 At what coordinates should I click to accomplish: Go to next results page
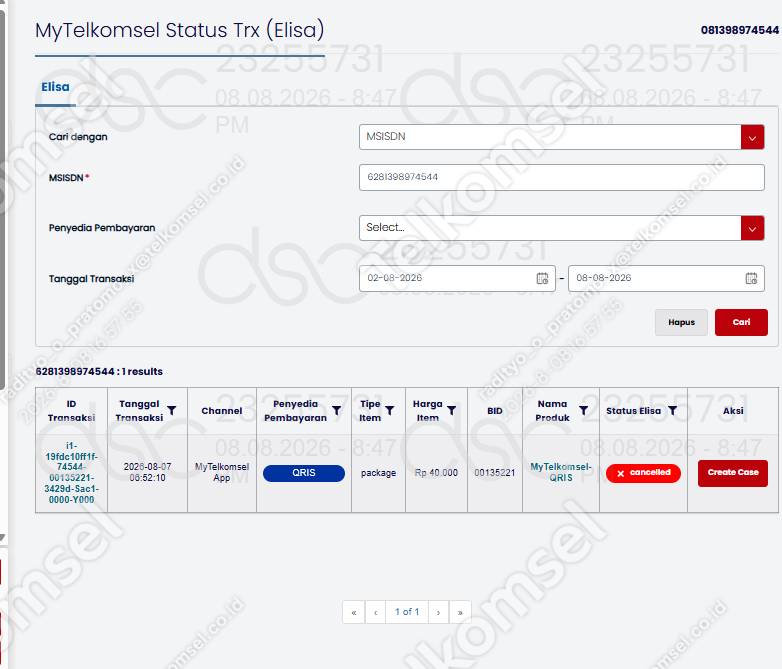click(438, 612)
